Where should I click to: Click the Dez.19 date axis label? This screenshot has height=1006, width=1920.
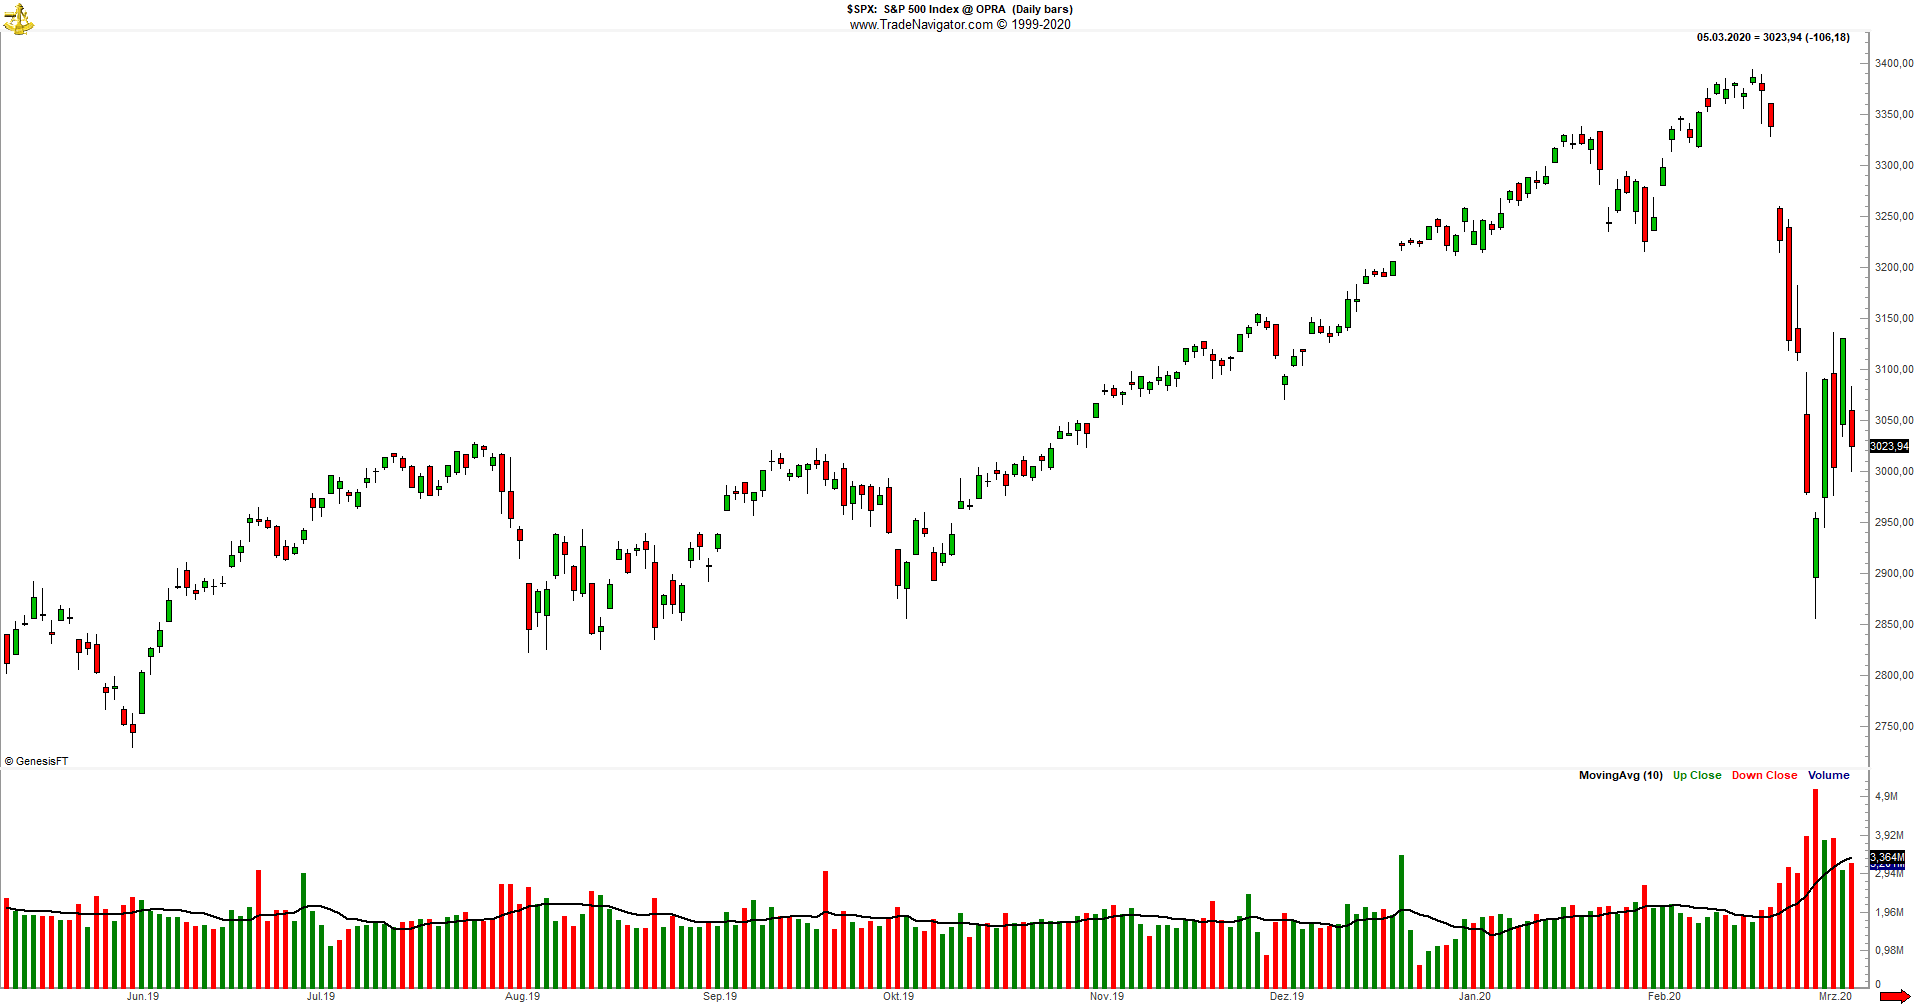1287,996
